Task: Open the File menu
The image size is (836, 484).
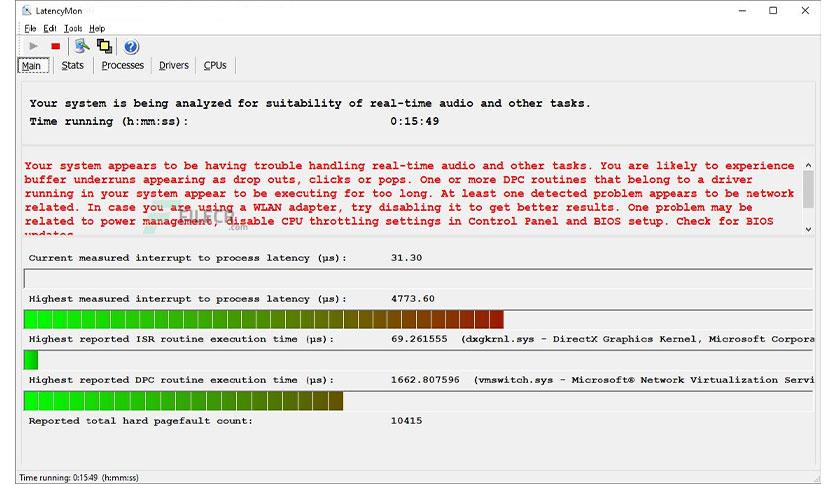Action: [x=30, y=28]
